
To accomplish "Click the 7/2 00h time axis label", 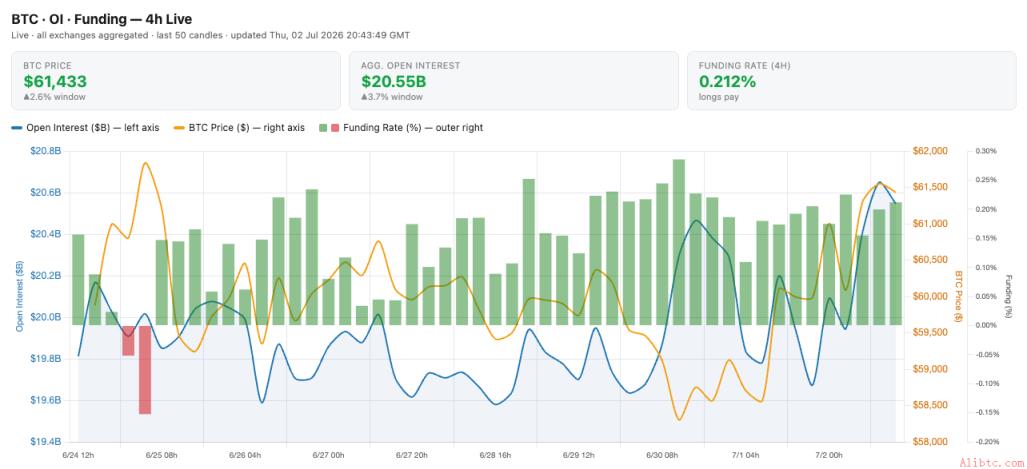I will coord(829,455).
